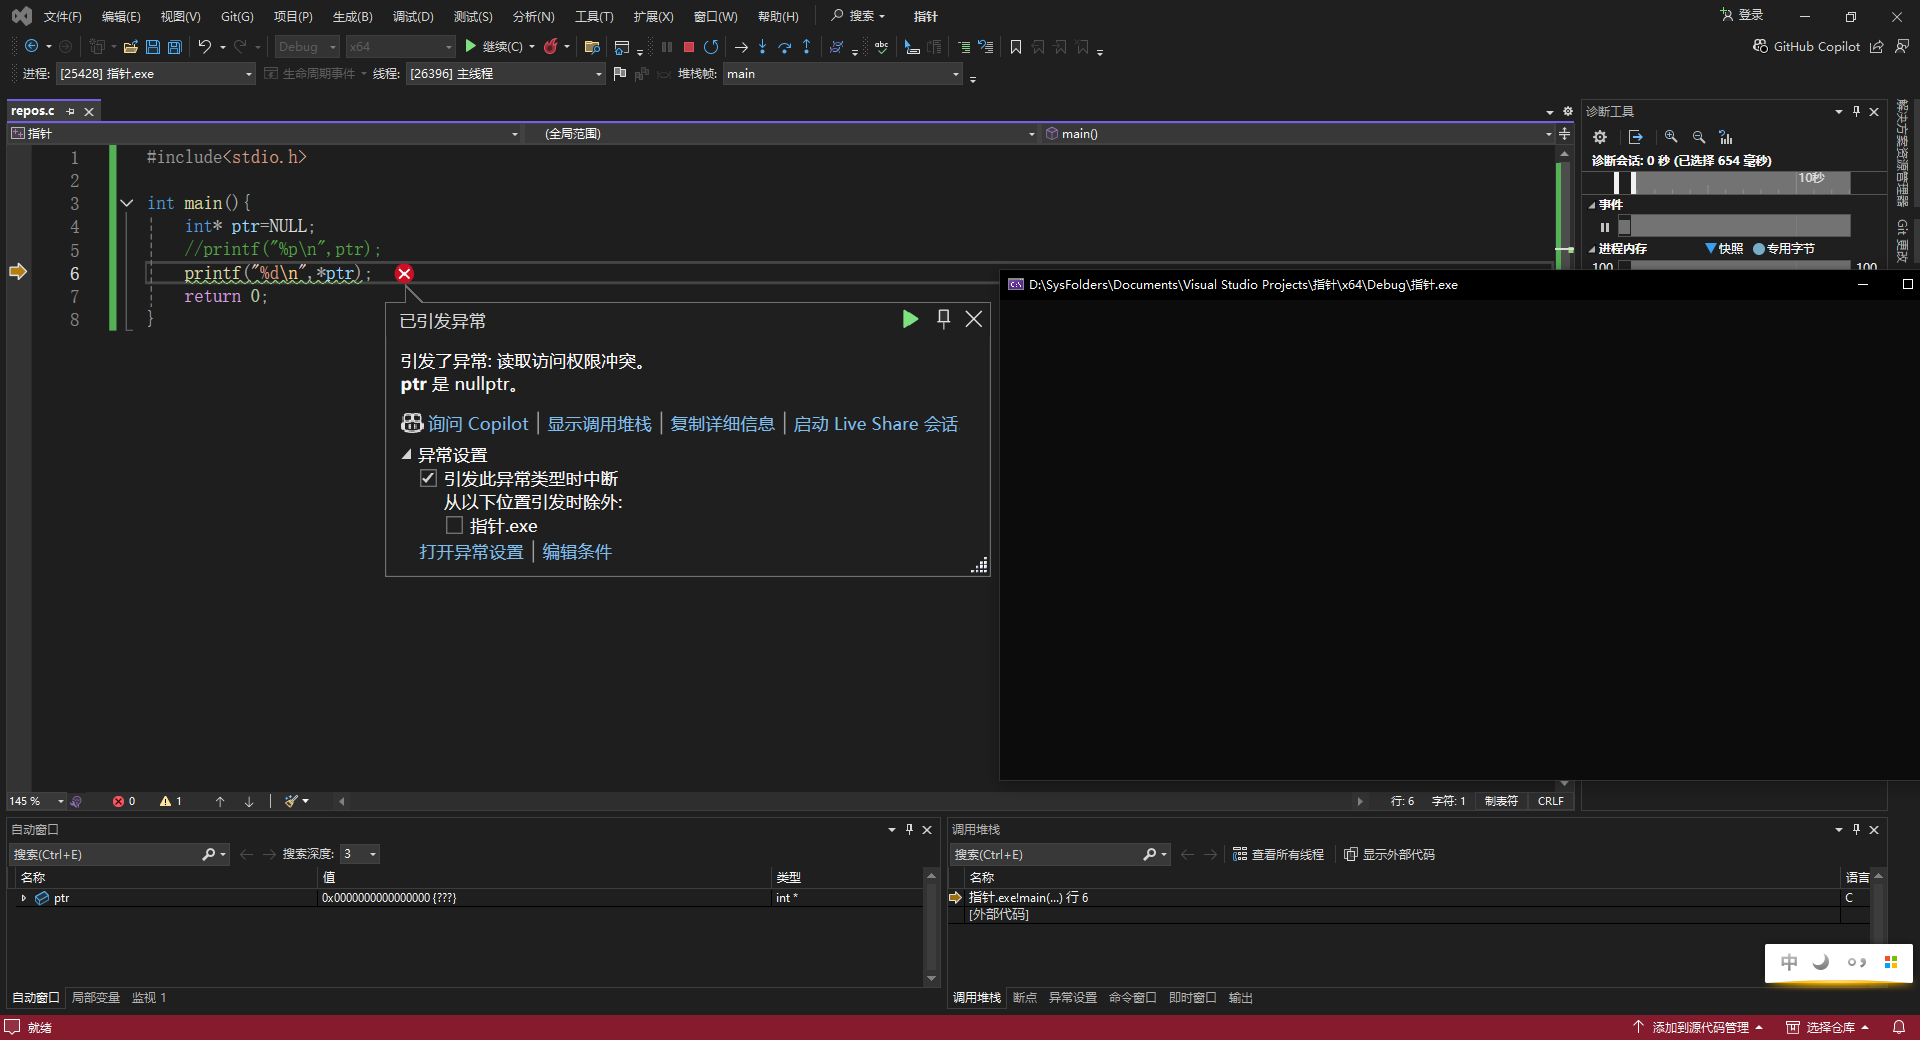Click the red exception error icon on line 6
The image size is (1920, 1040).
coord(404,274)
